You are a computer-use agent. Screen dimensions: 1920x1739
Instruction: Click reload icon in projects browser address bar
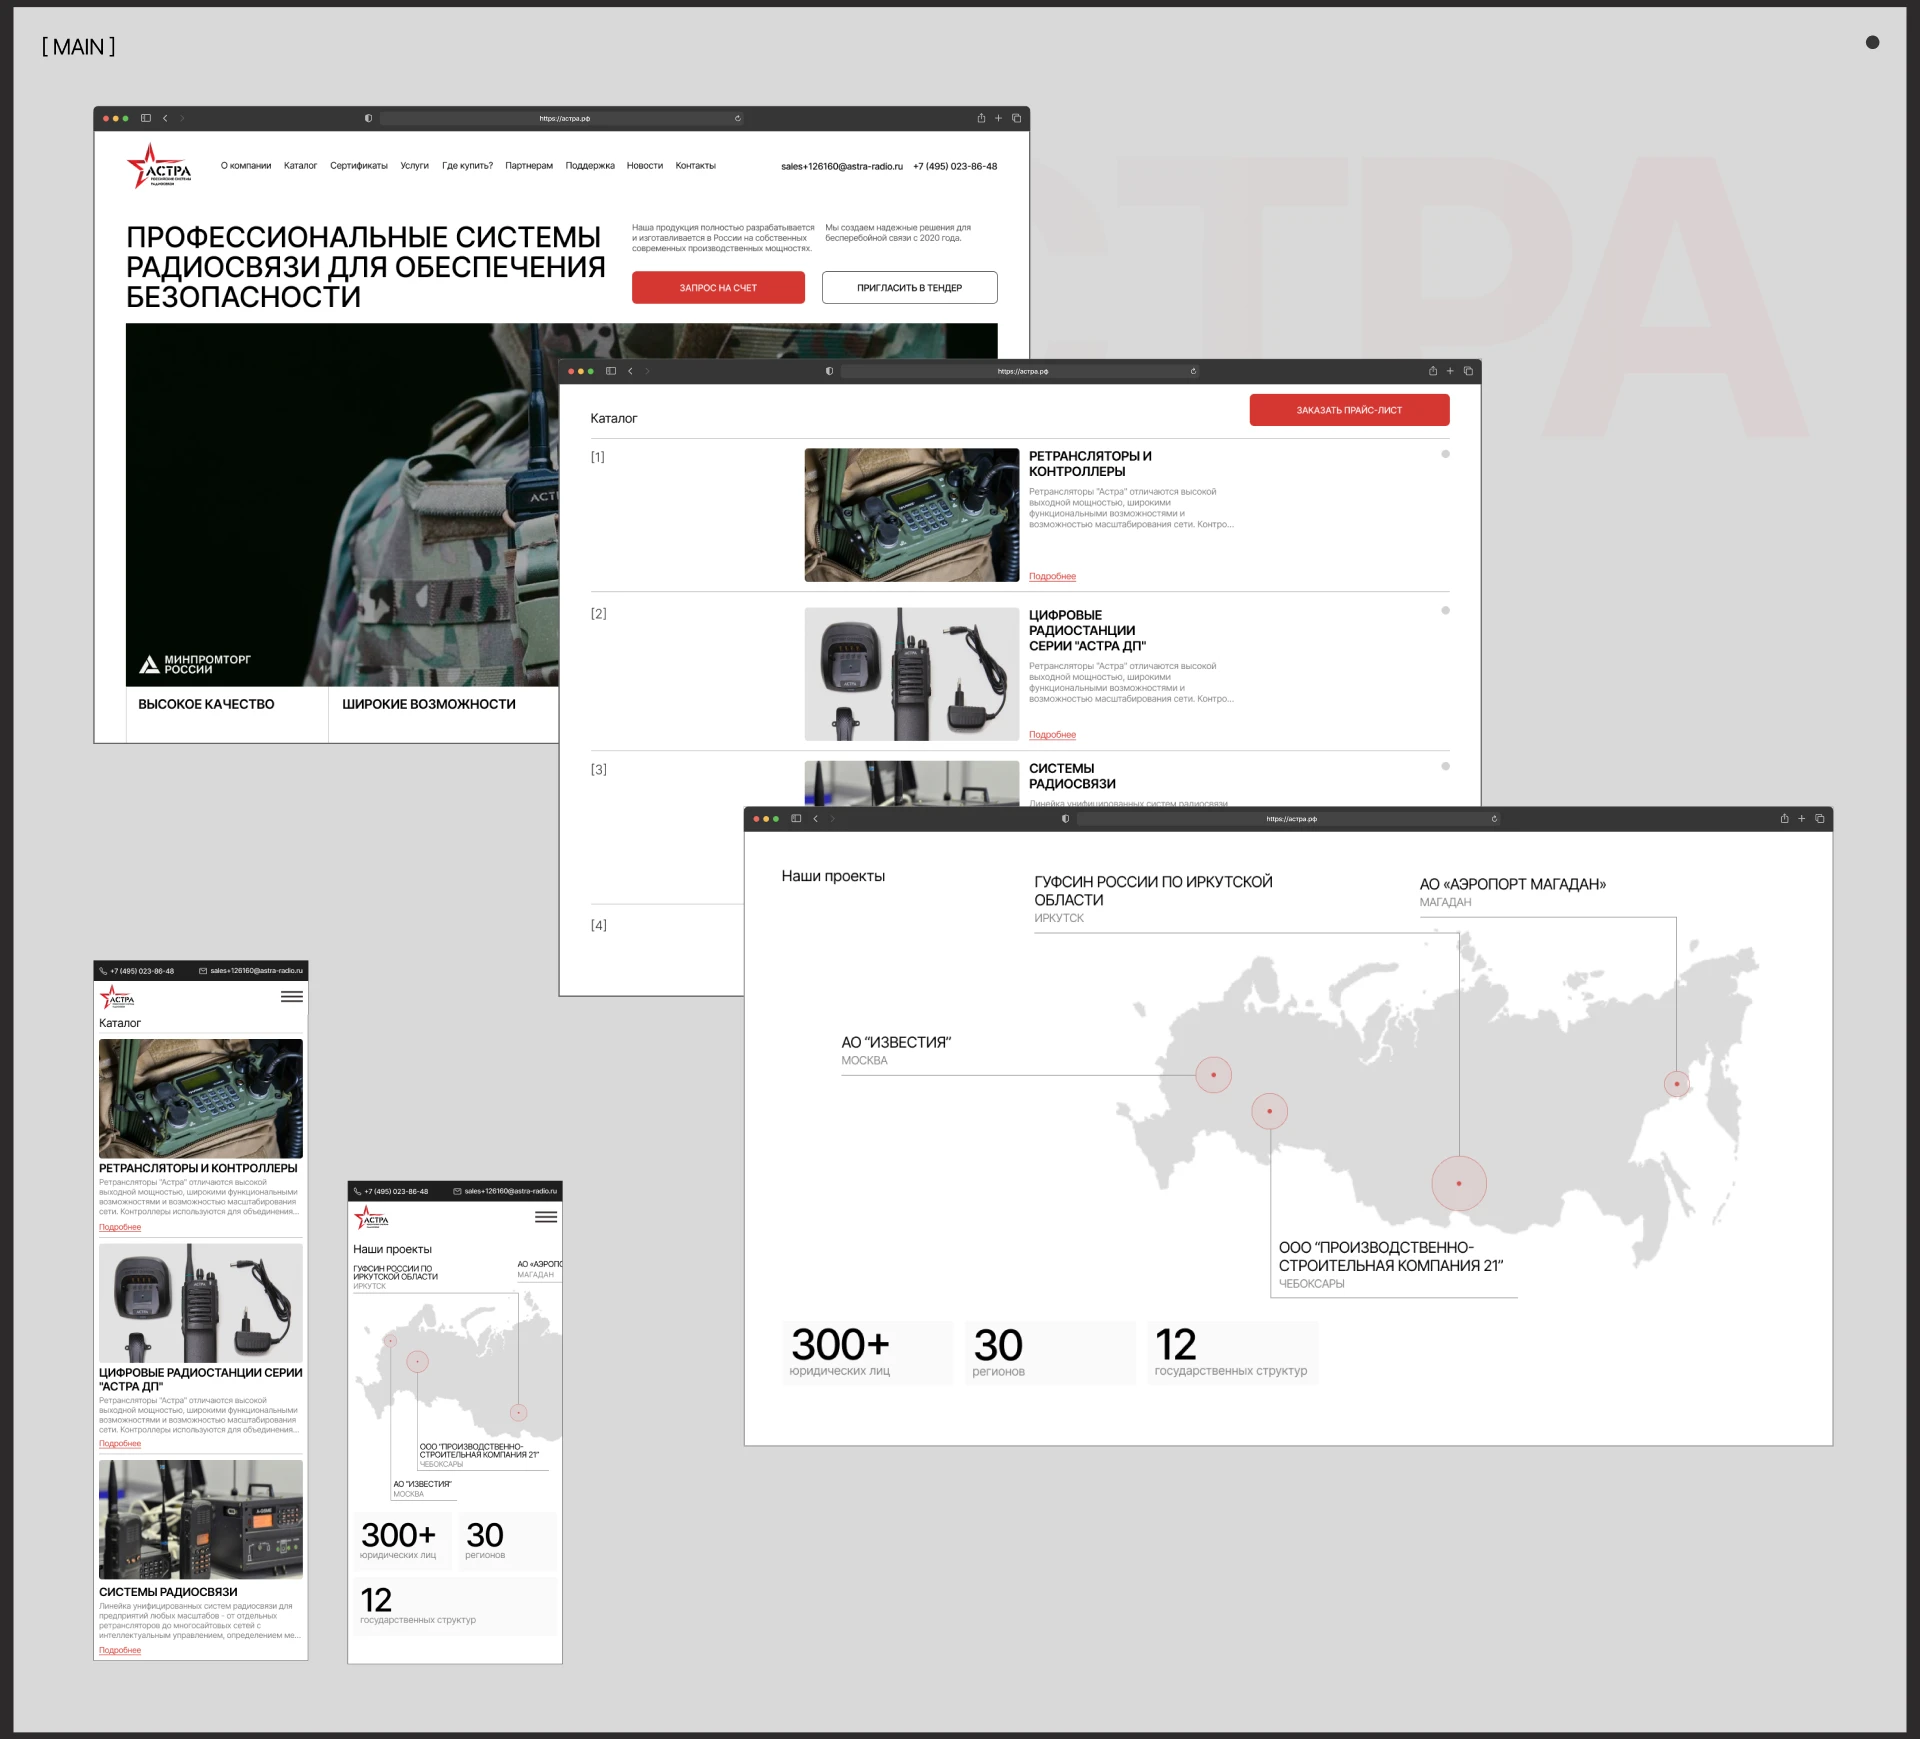(x=1494, y=819)
